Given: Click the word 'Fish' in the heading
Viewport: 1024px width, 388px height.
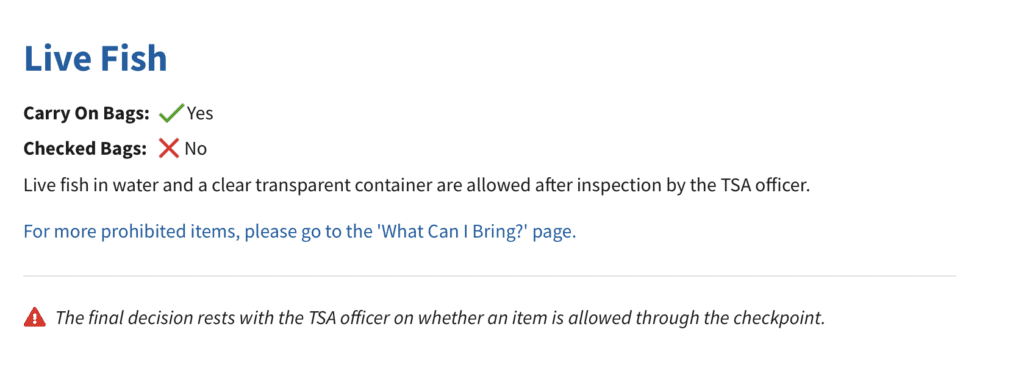Looking at the screenshot, I should pos(134,58).
